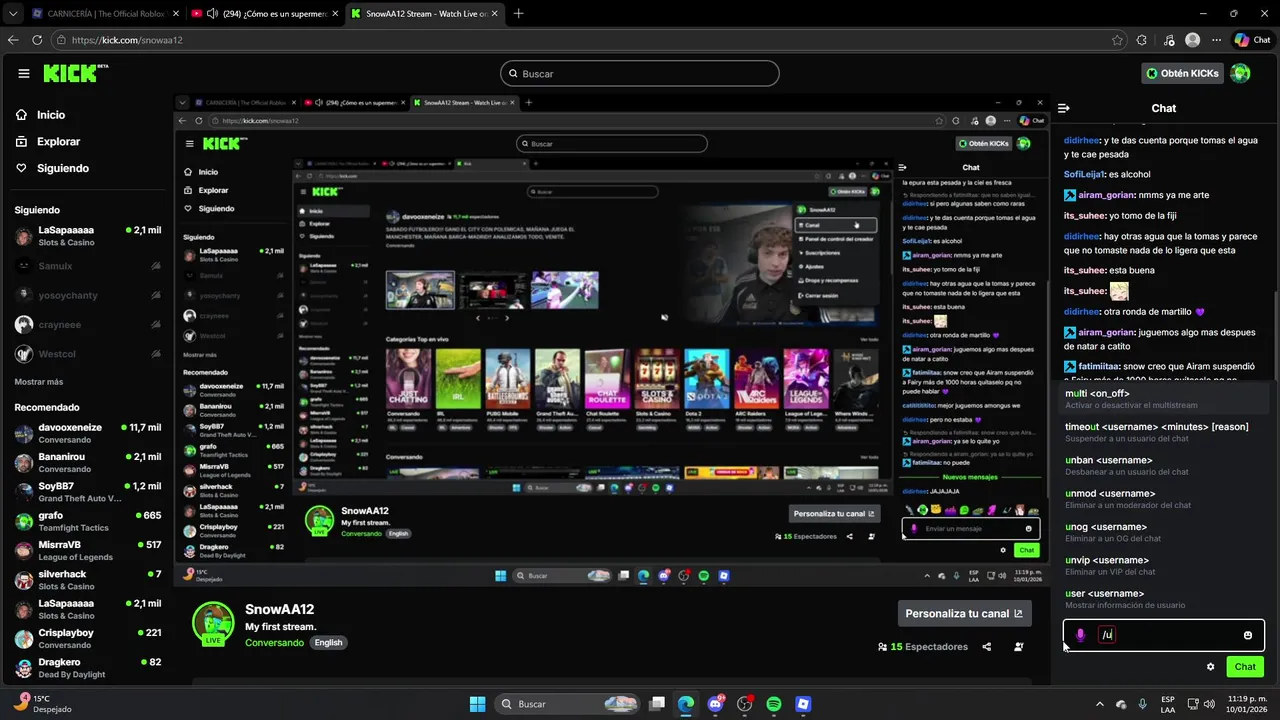Click the site info lock icon

click(x=61, y=40)
